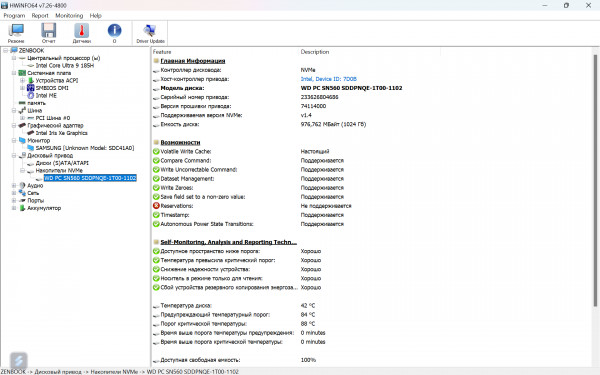Click green check icon beside Timestamp
600x375 pixels.
pyautogui.click(x=156, y=215)
